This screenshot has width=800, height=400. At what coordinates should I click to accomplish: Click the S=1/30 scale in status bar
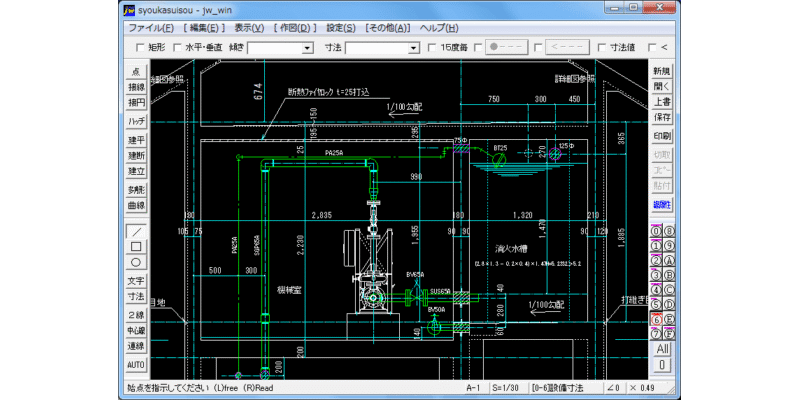point(508,388)
